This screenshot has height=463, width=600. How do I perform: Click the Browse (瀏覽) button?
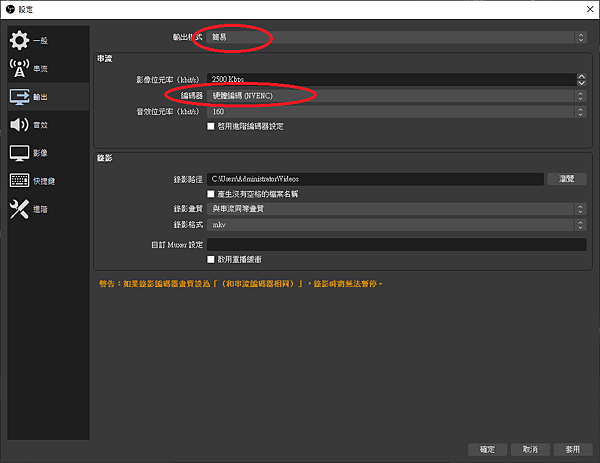point(567,179)
